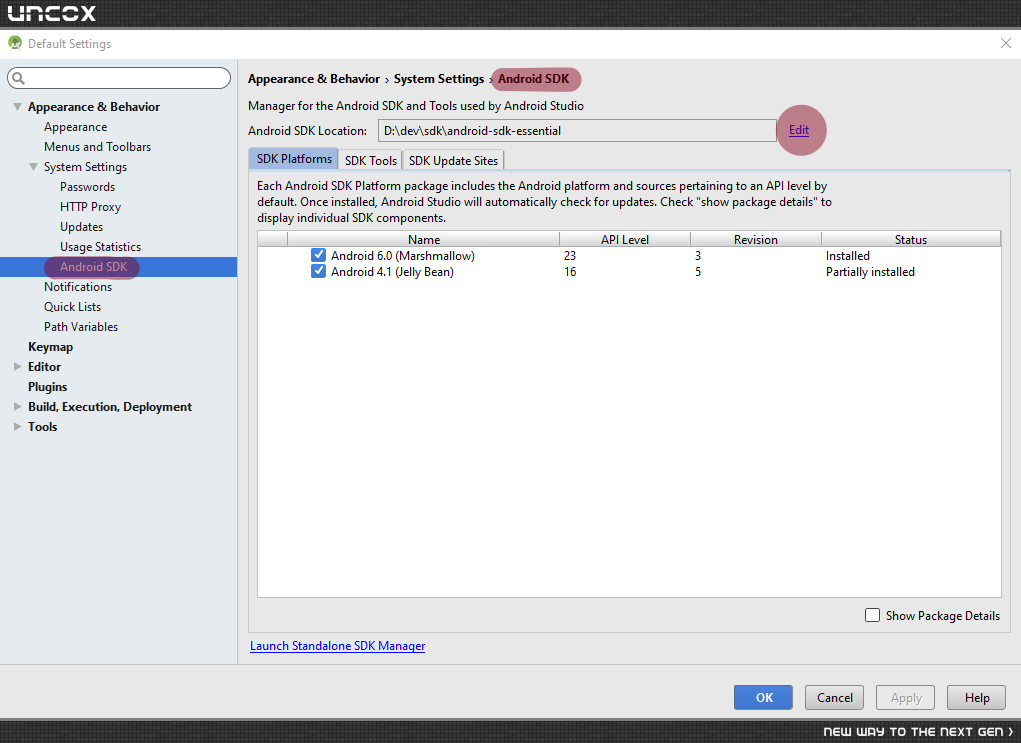This screenshot has height=743, width=1021.
Task: Open Help button
Action: 976,697
